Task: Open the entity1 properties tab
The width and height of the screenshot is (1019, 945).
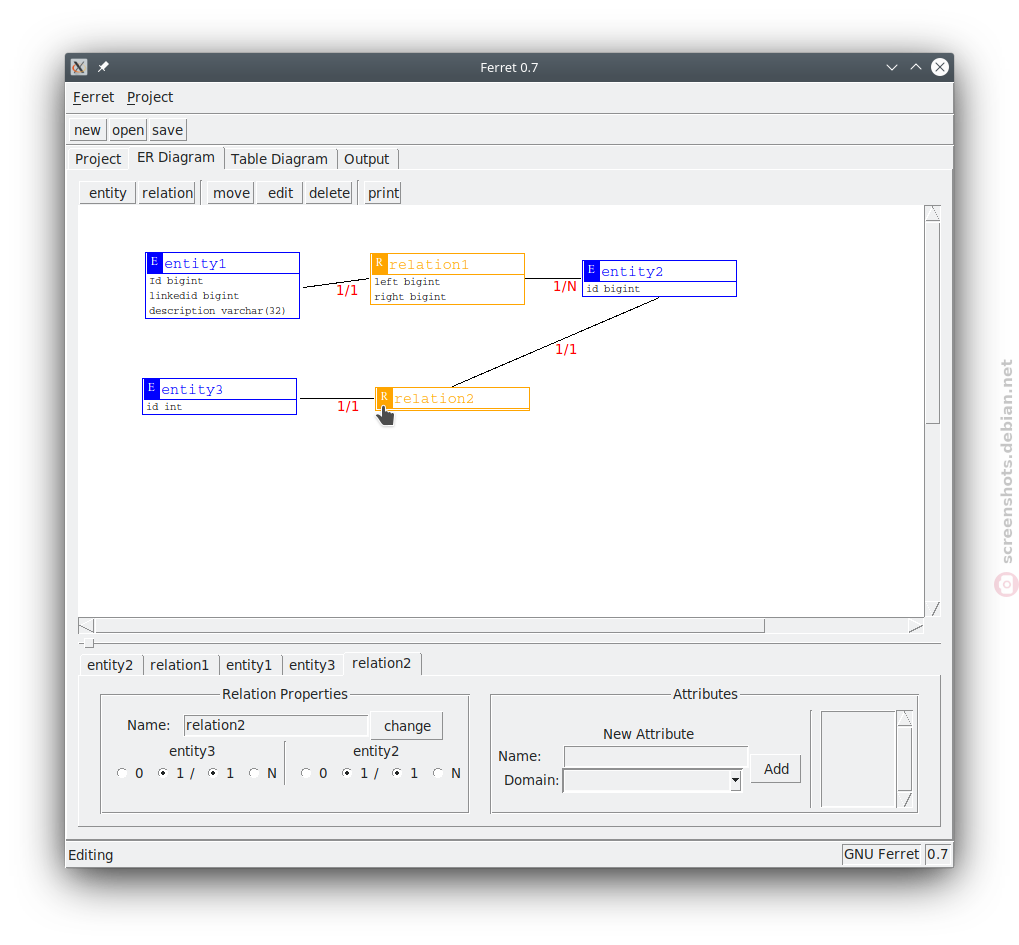Action: coord(249,665)
